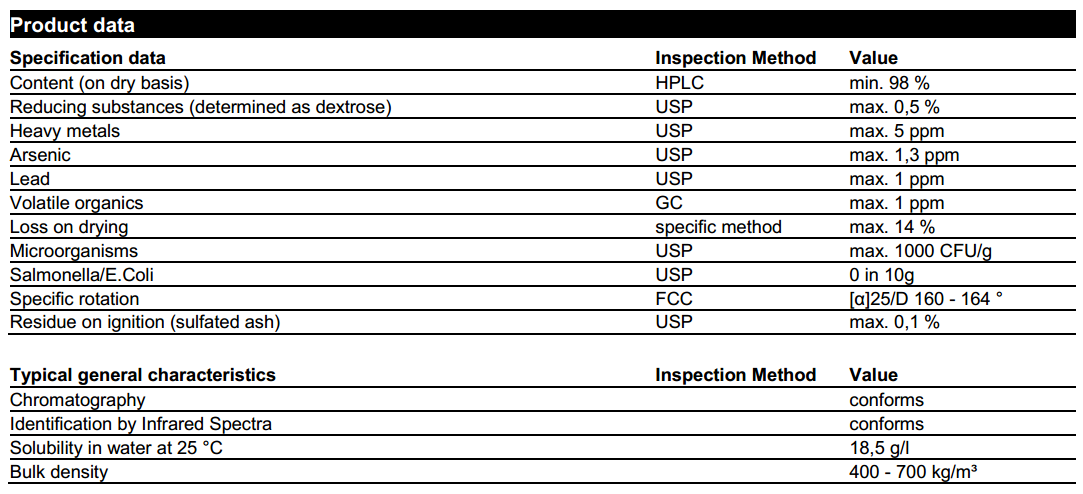This screenshot has height=494, width=1083.
Task: Click the 'Specification data' column heading
Action: [88, 58]
